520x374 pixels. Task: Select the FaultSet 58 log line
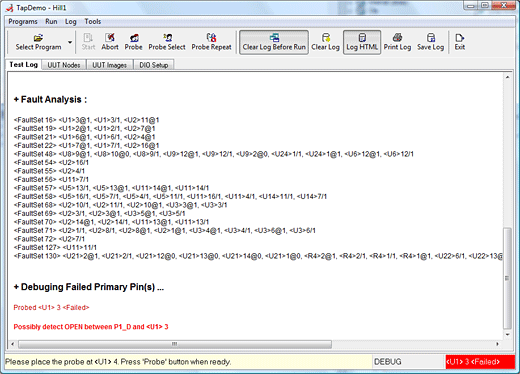point(170,196)
